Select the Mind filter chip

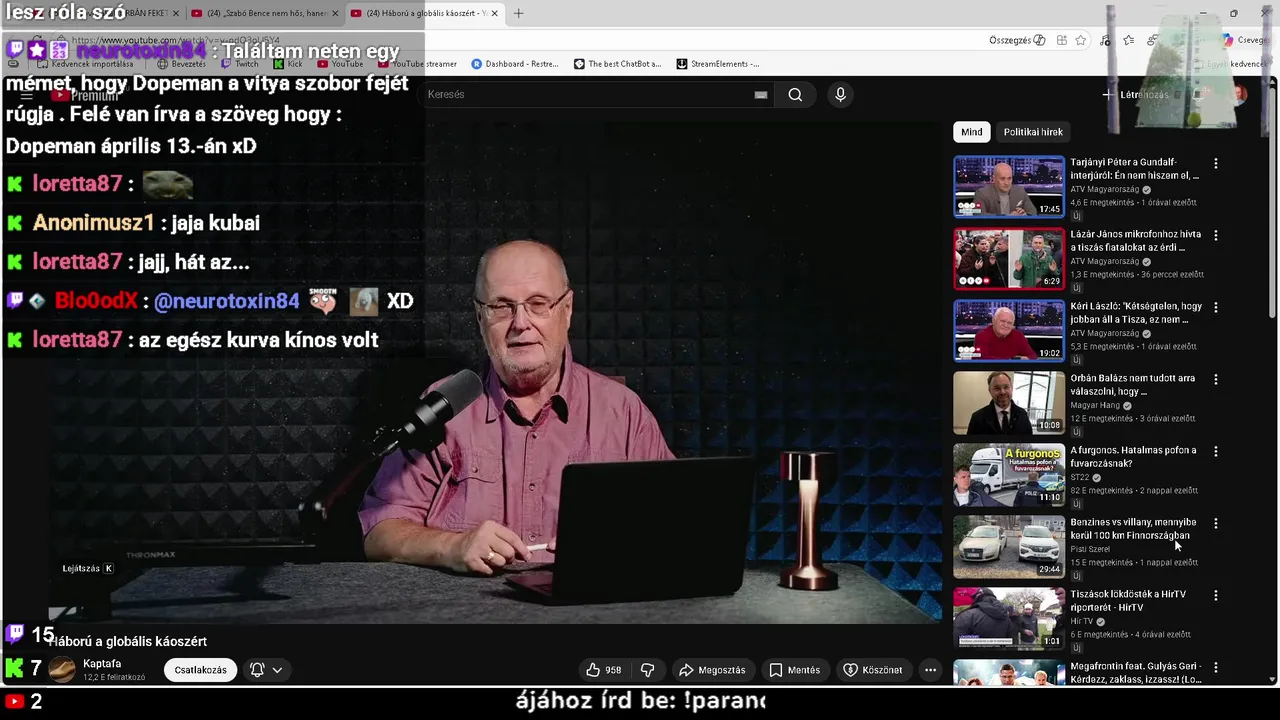pos(972,132)
